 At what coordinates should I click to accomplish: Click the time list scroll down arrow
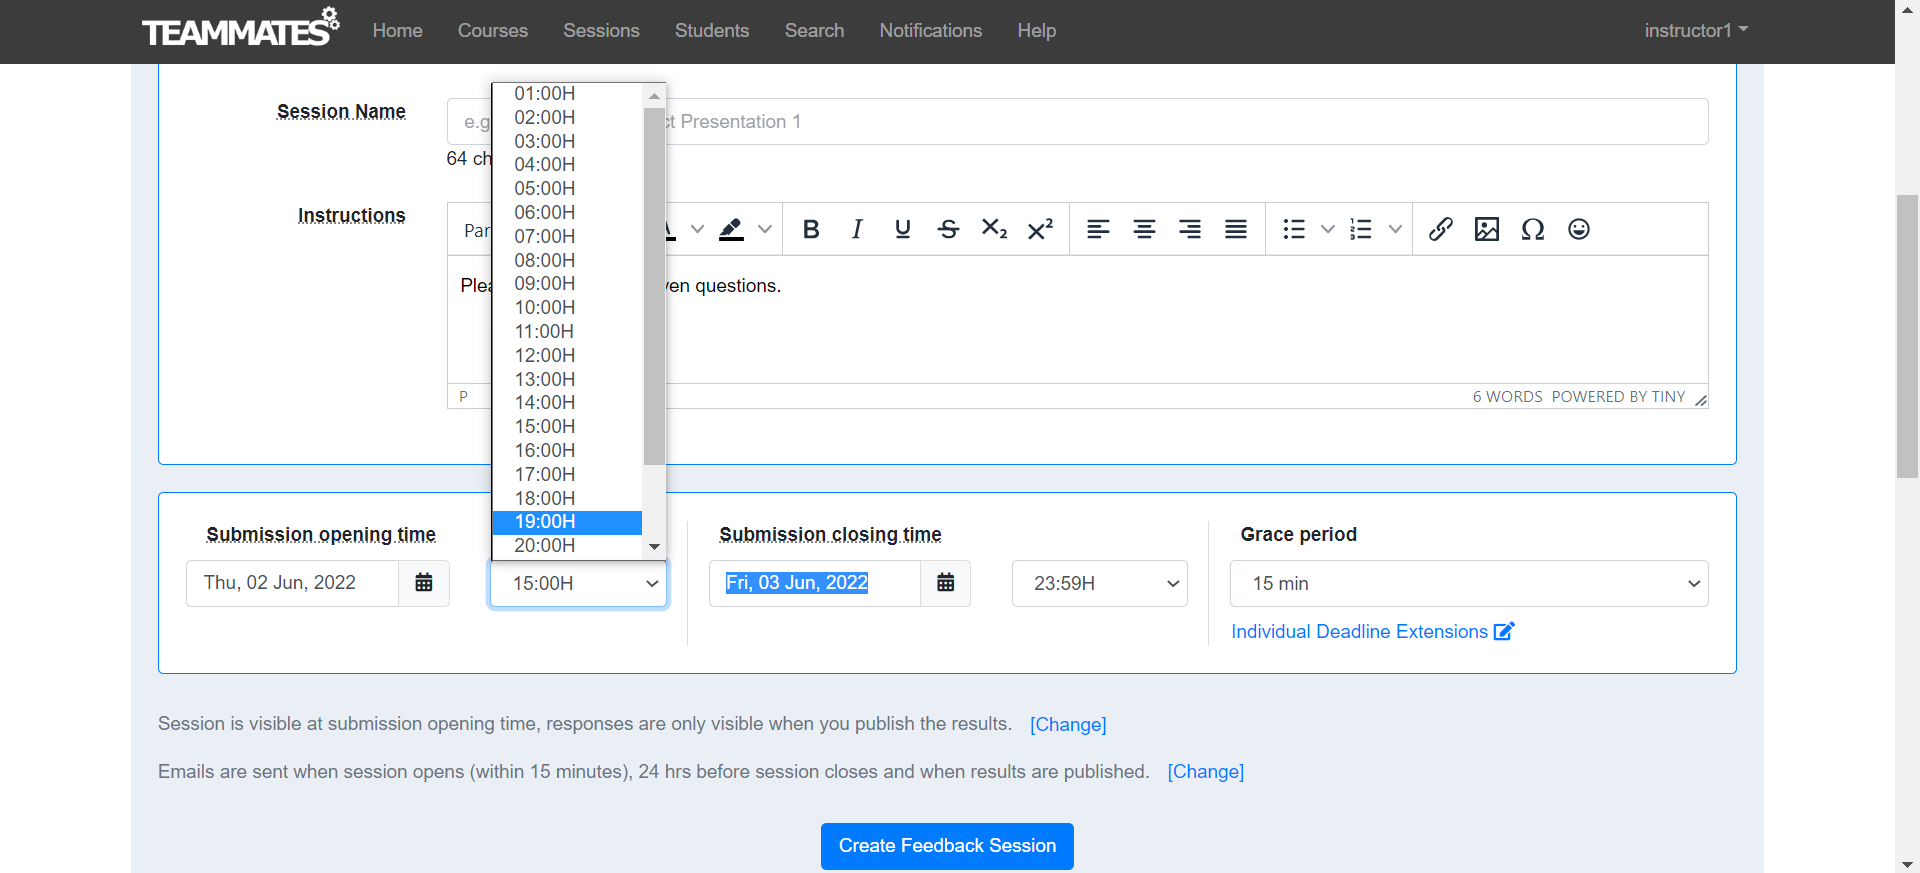[x=655, y=547]
